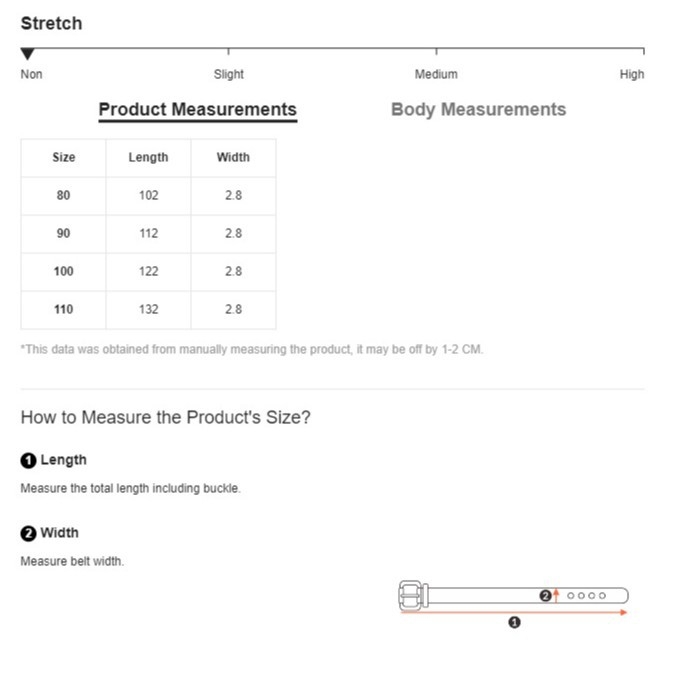Viewport: 679px width, 679px height.
Task: Select the Product Measurements tab
Action: (x=197, y=110)
